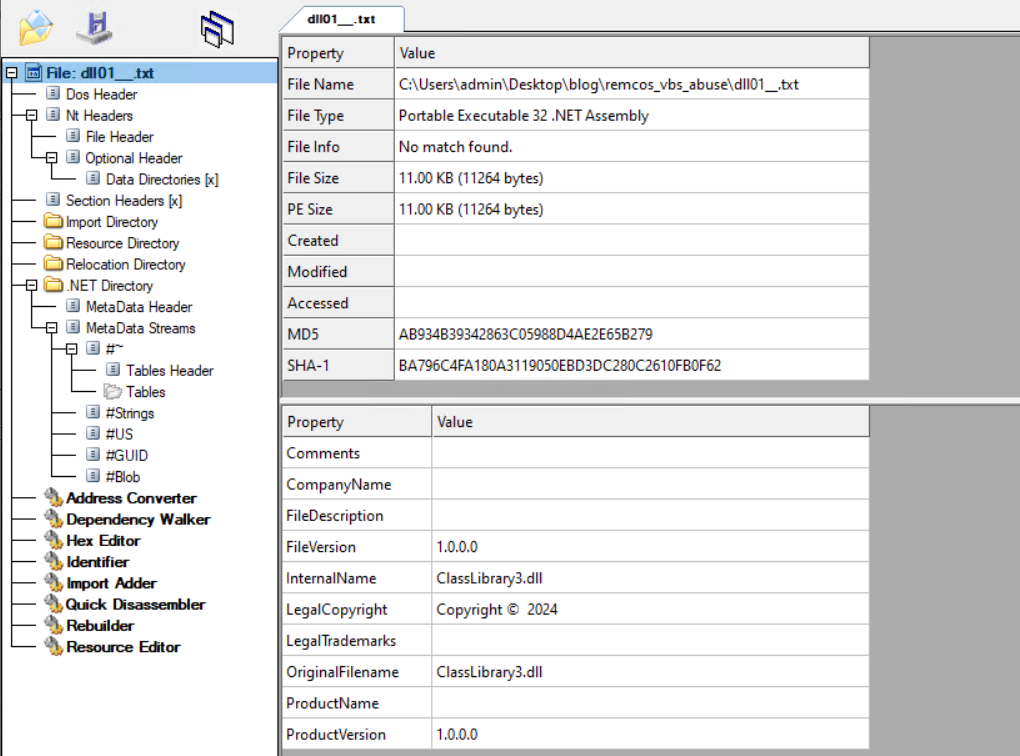
Task: Select the Tables Header item
Action: point(169,371)
